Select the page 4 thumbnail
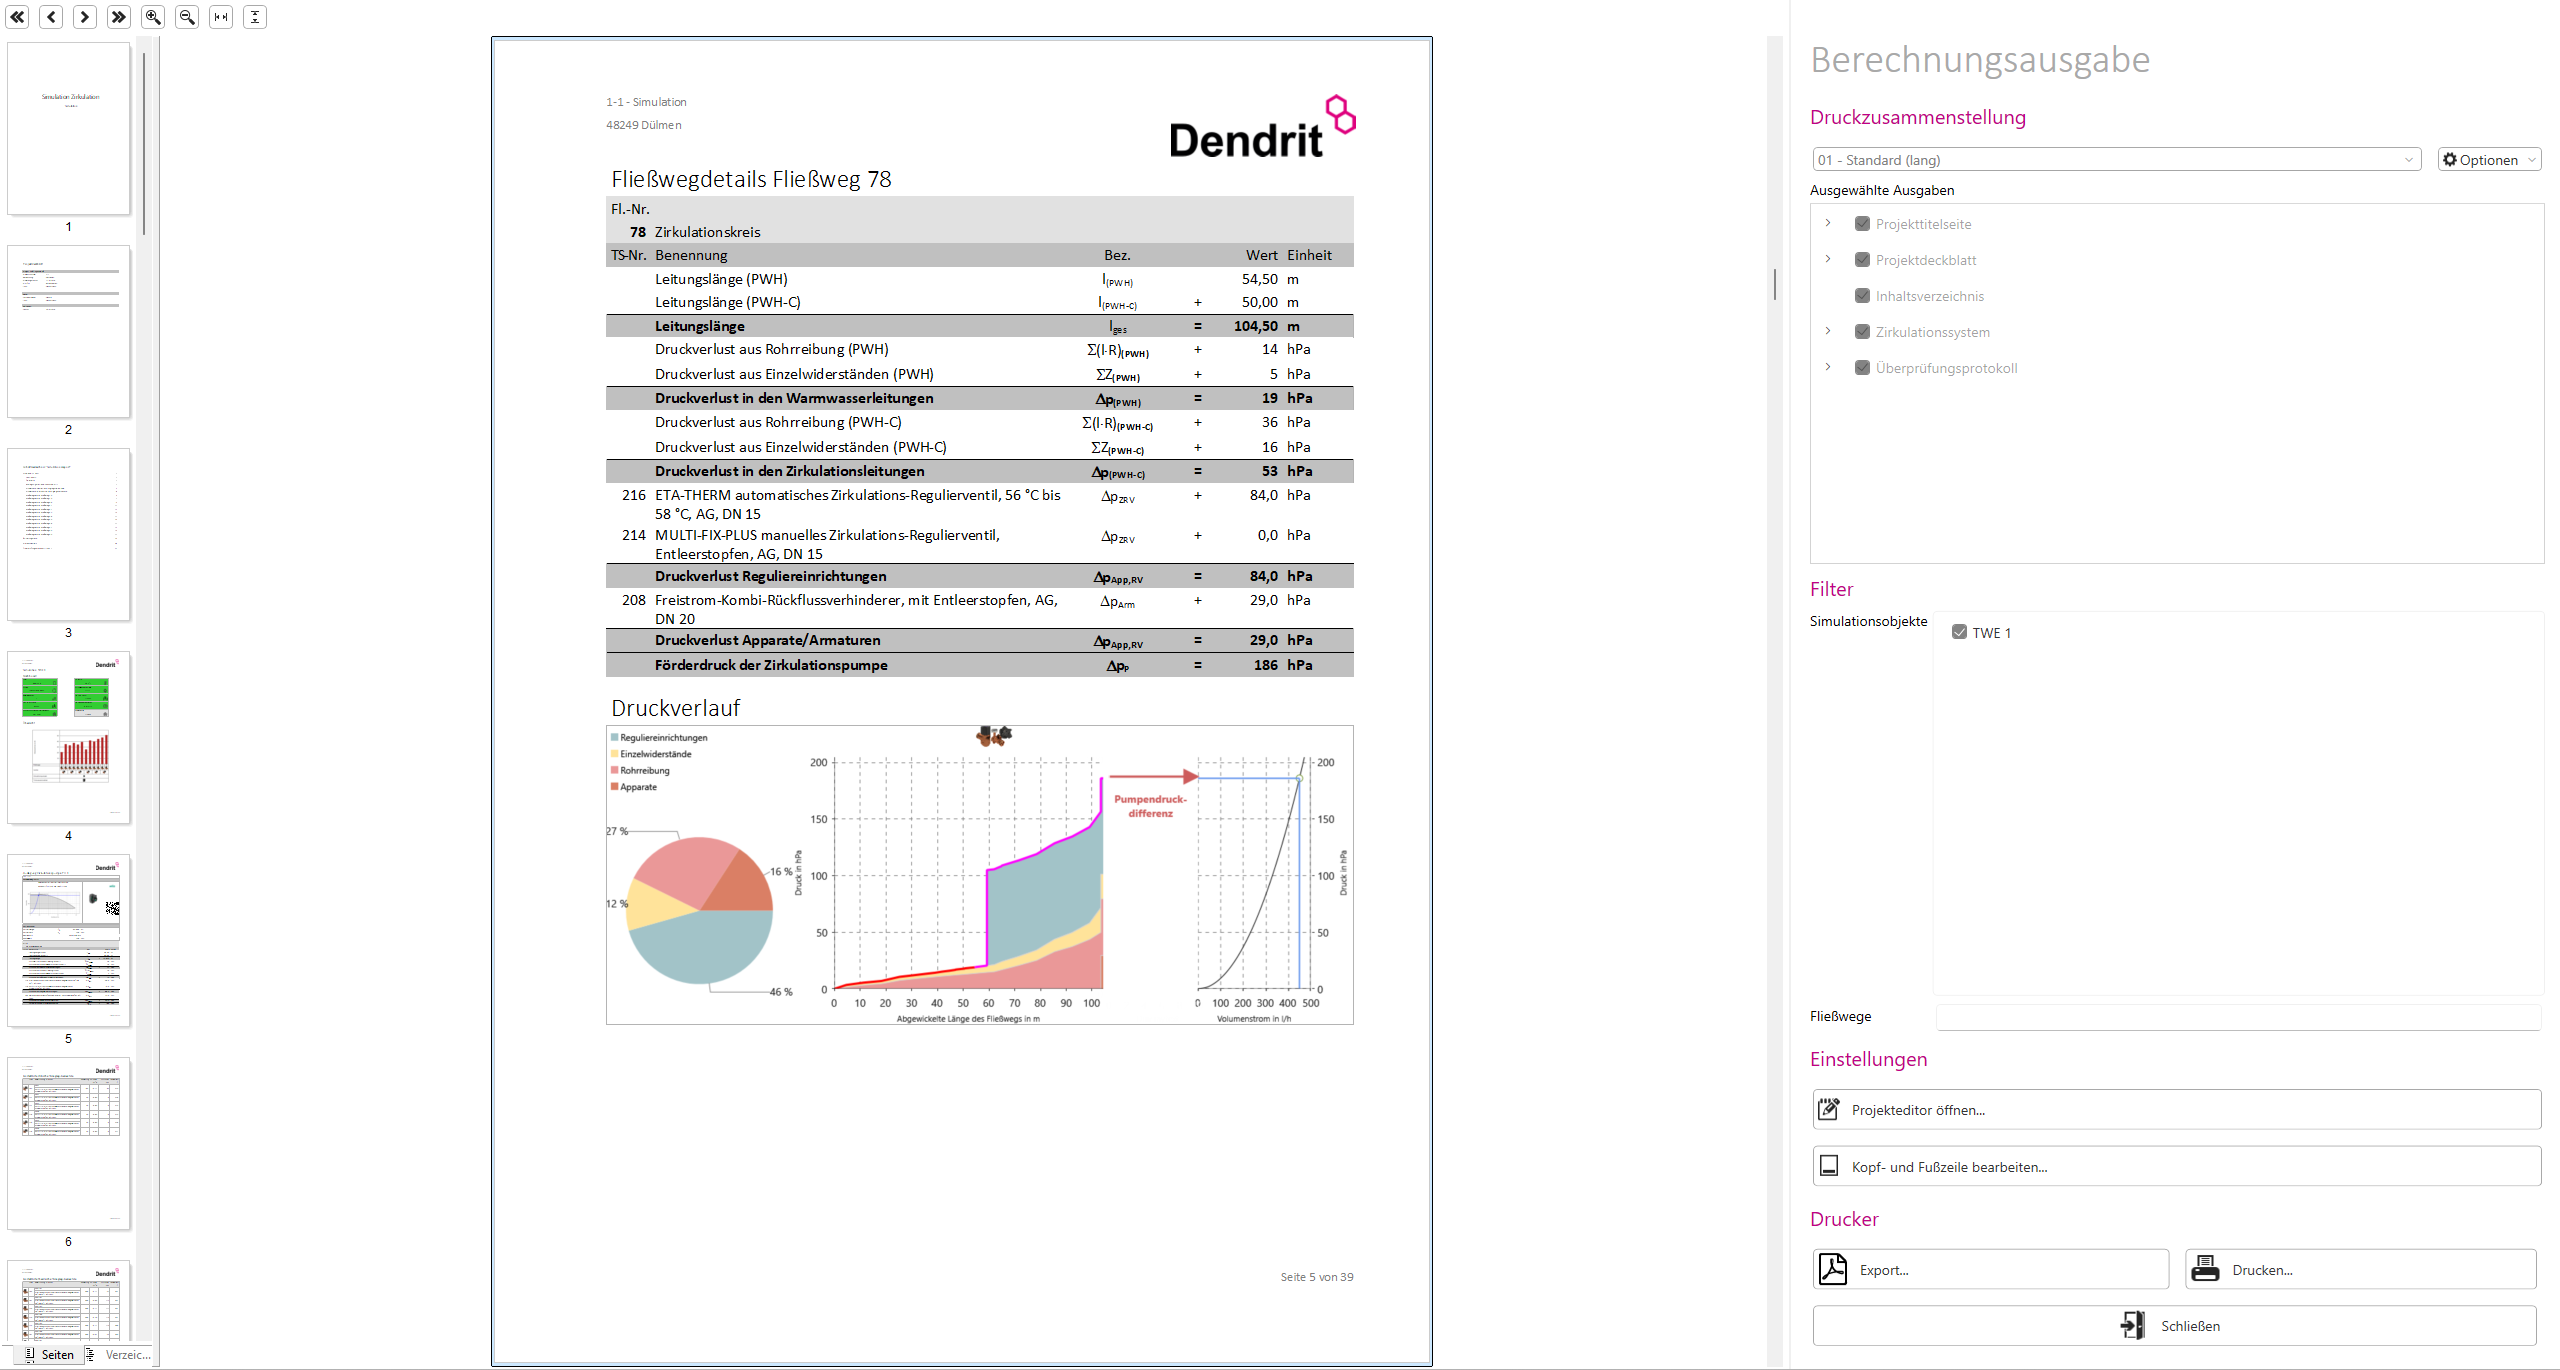The image size is (2560, 1370). 69,738
